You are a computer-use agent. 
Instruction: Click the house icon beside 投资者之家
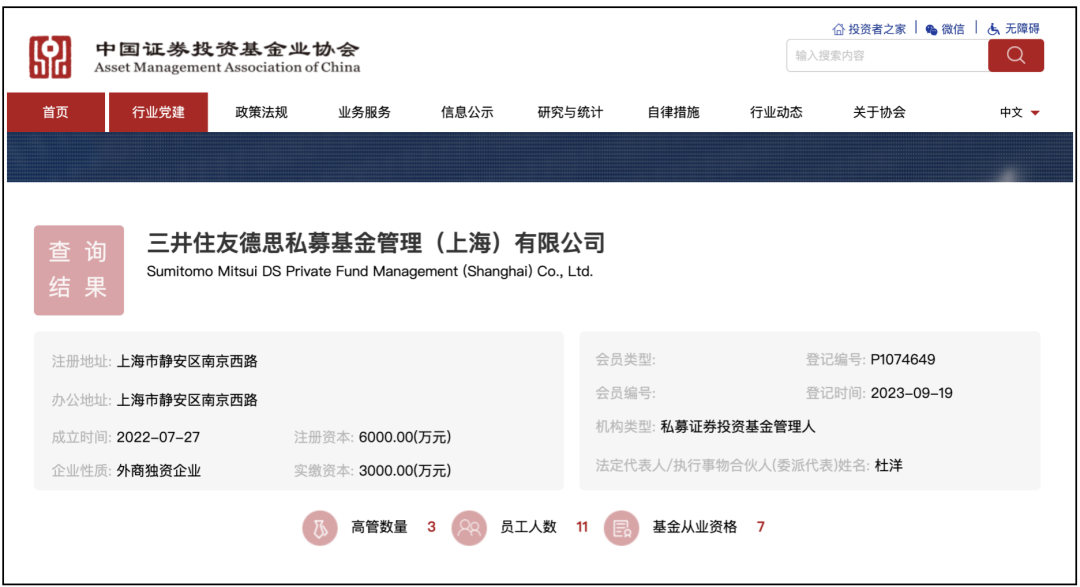(838, 29)
